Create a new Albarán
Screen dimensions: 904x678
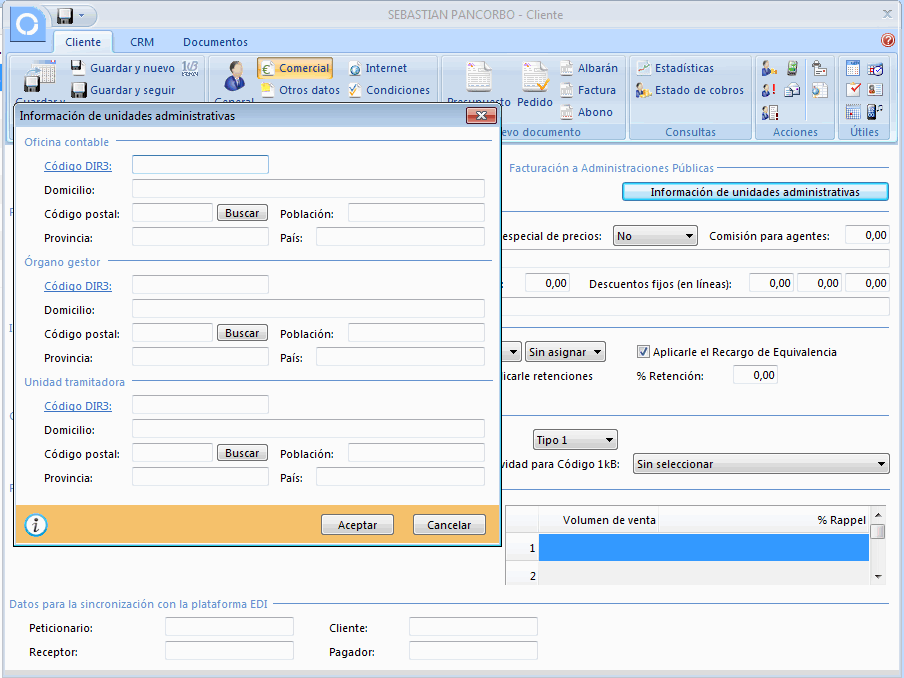[x=588, y=68]
